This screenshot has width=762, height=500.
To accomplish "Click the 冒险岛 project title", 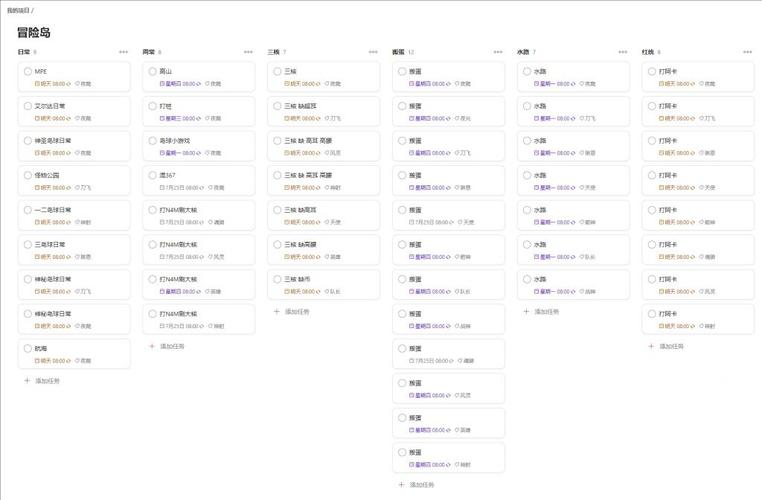I will click(34, 33).
